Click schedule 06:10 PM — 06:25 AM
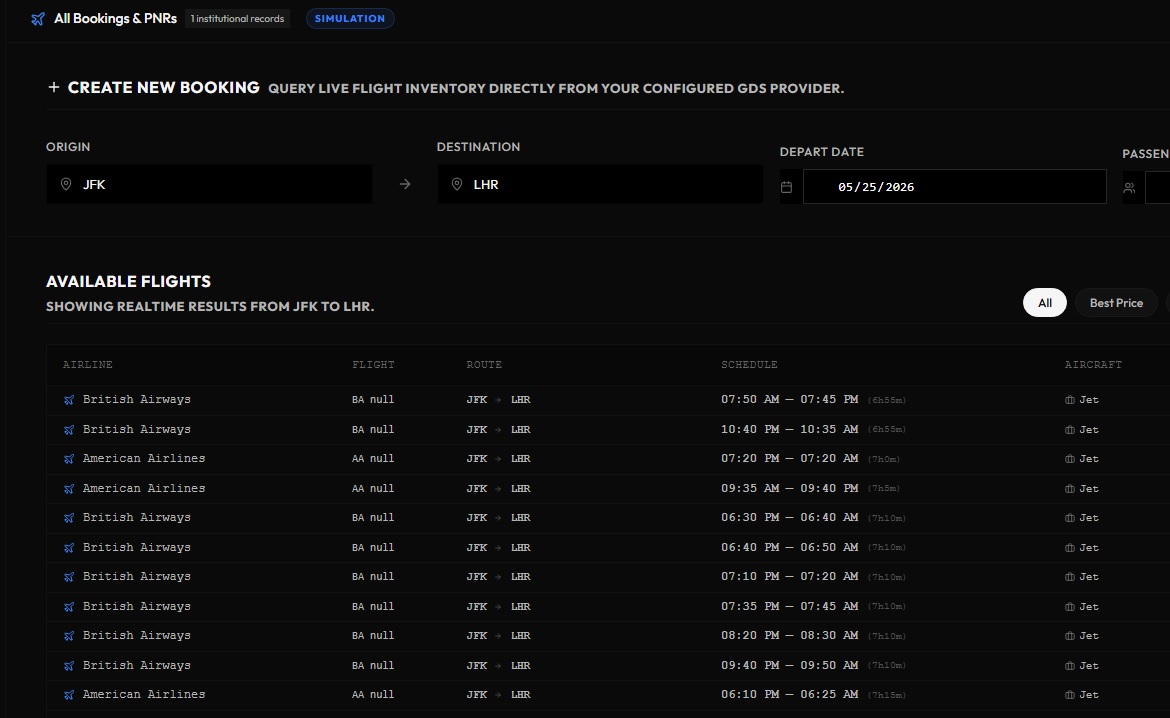 (789, 694)
